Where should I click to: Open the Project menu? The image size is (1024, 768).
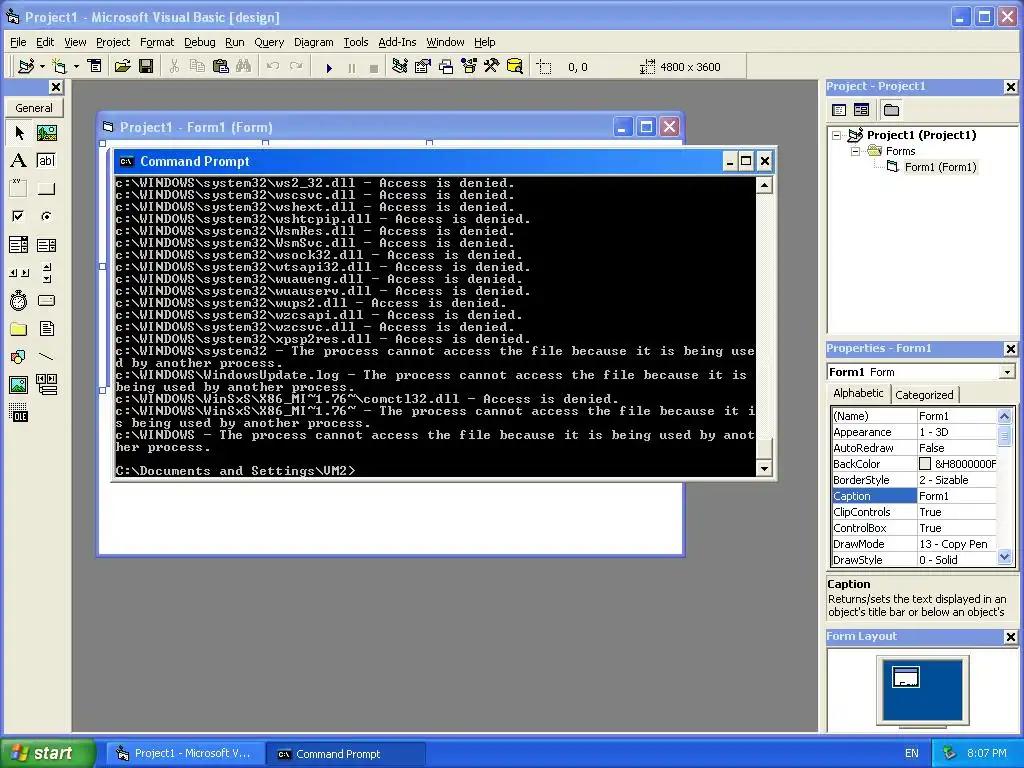[113, 42]
